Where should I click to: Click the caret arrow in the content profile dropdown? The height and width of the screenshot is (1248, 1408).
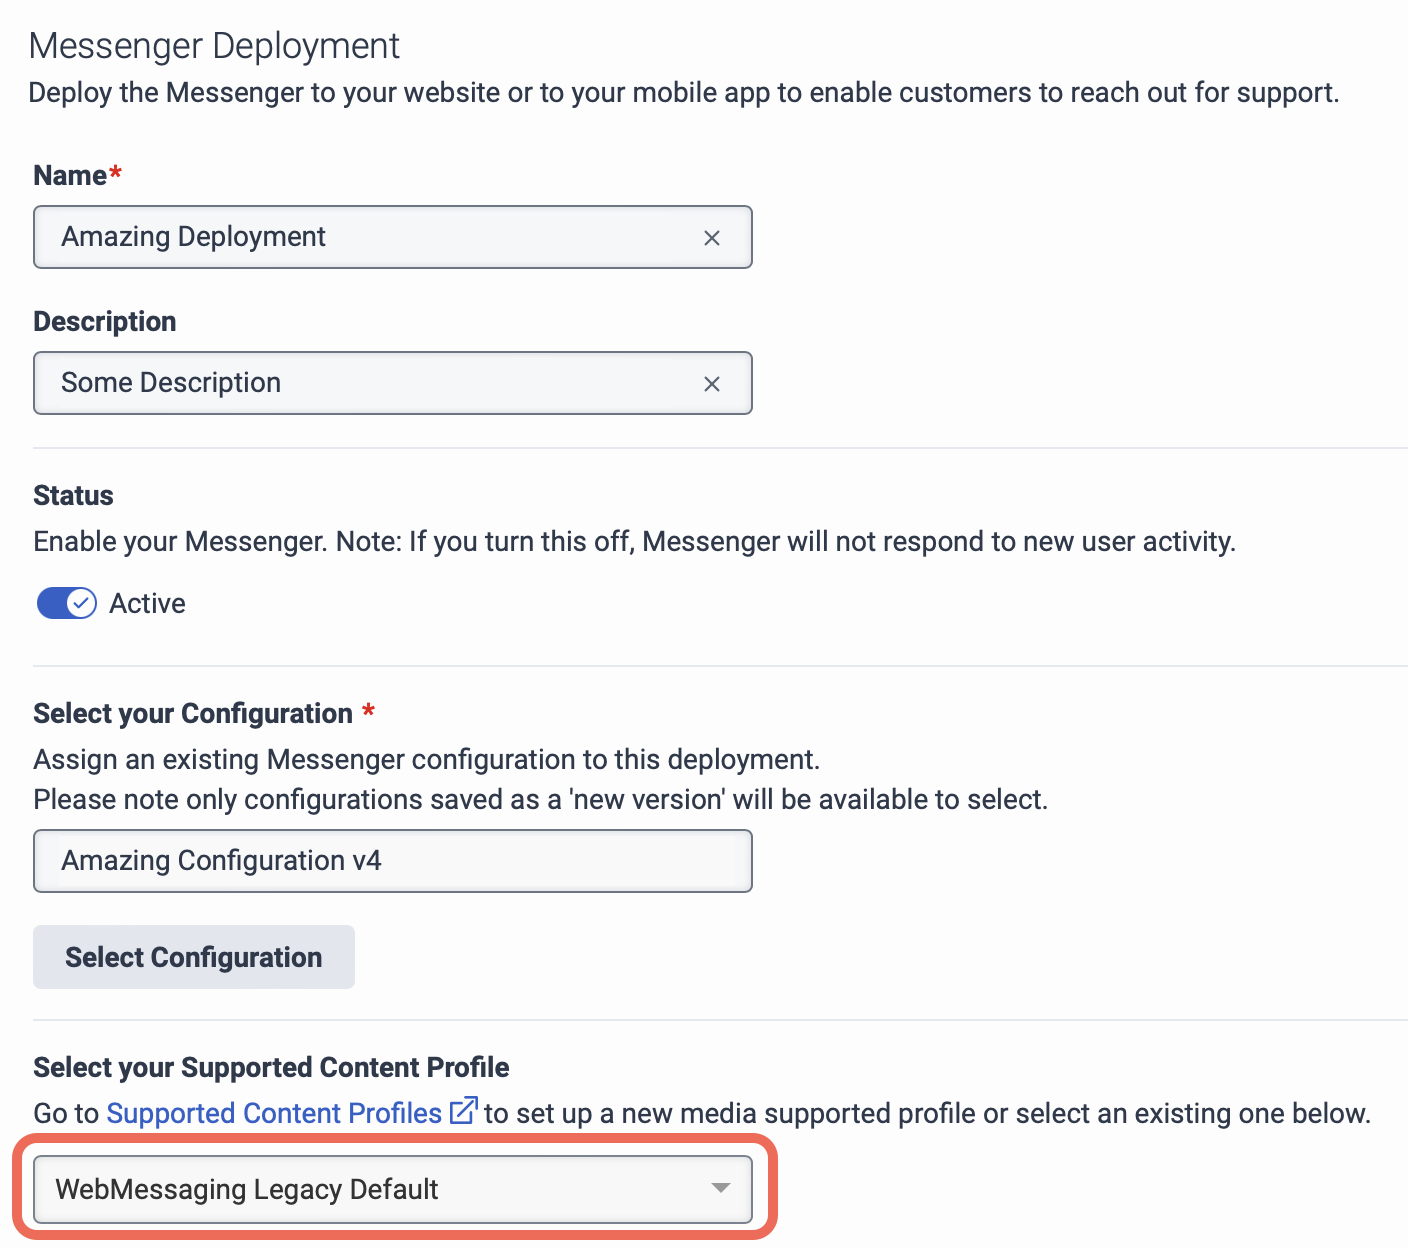pyautogui.click(x=720, y=1188)
